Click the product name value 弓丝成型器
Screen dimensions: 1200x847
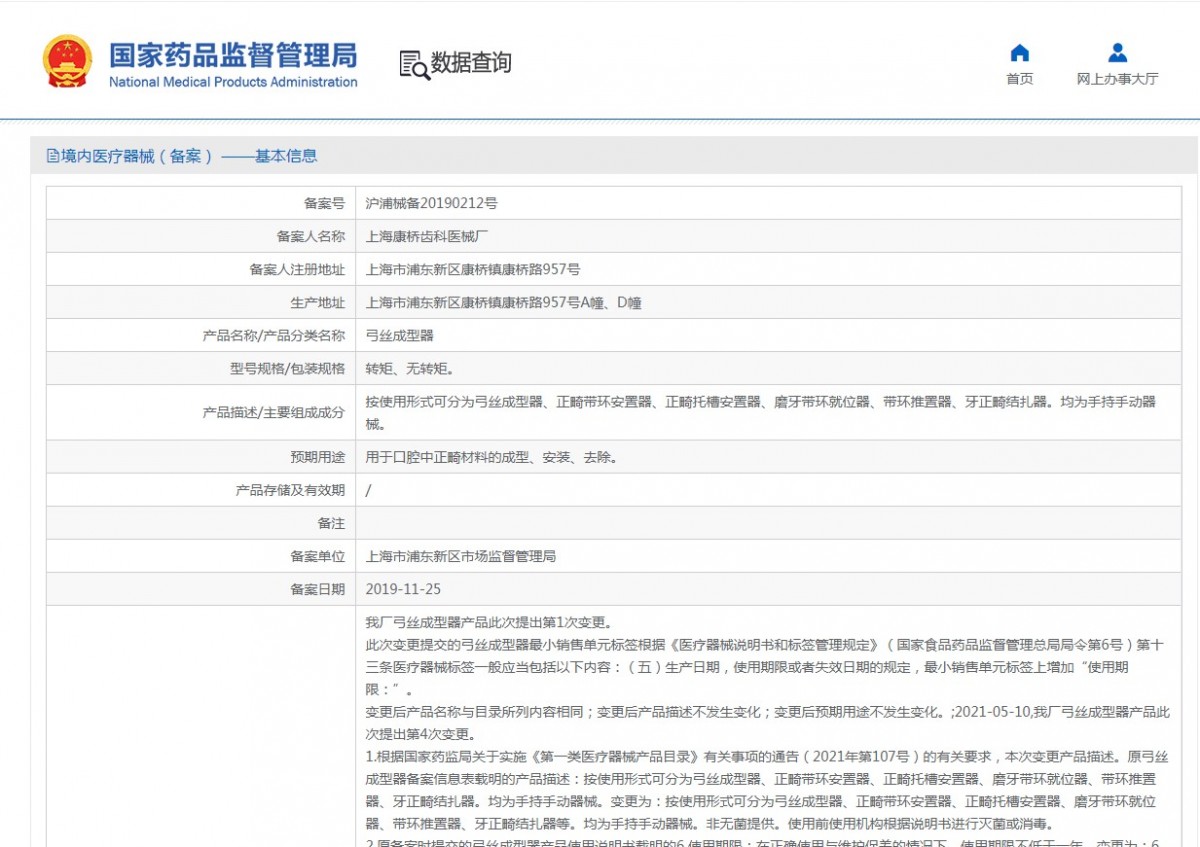pyautogui.click(x=400, y=336)
